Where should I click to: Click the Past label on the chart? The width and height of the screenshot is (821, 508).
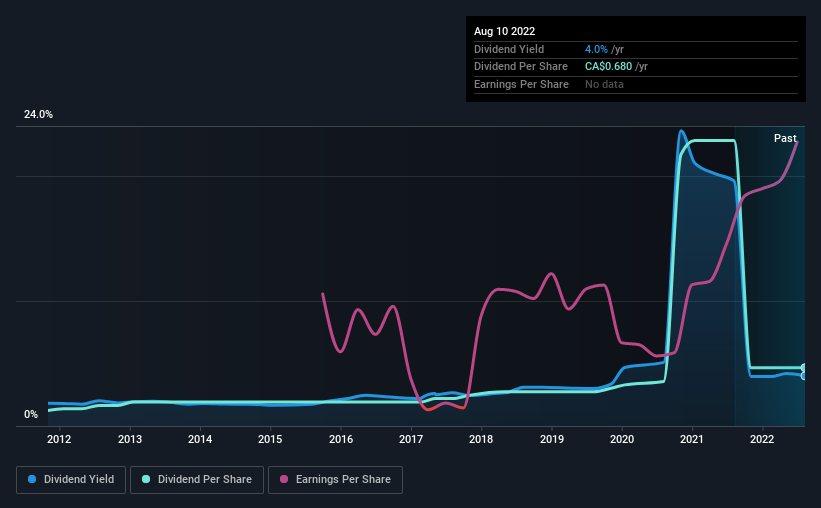(x=785, y=138)
